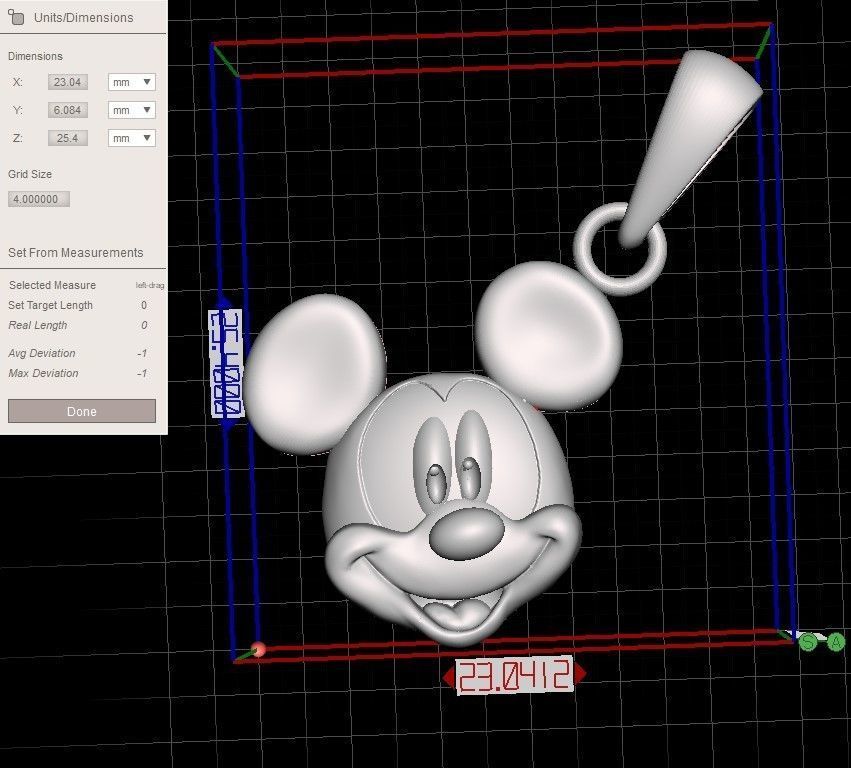Open the Y dimension mm unit dropdown

click(x=132, y=110)
